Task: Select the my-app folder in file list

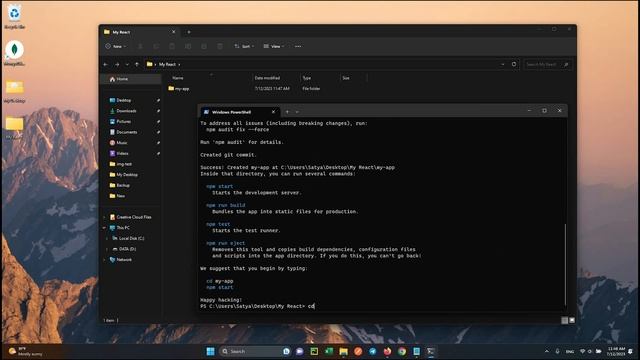Action: pos(179,89)
